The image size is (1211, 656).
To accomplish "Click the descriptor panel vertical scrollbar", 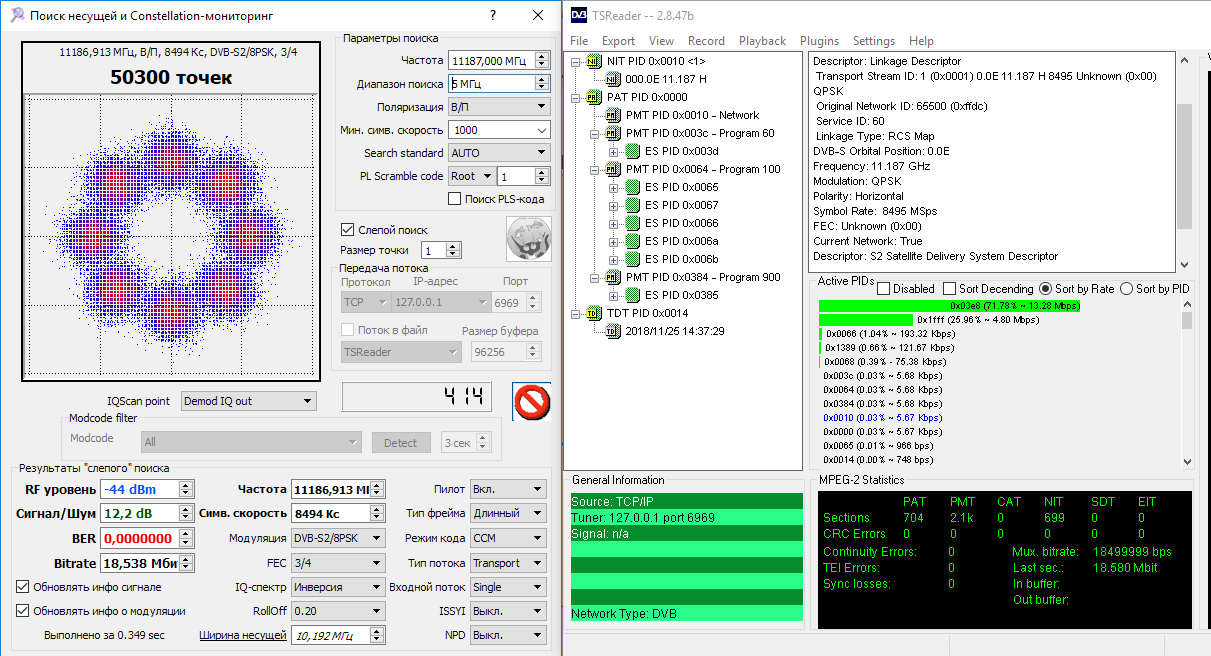I will (1184, 162).
